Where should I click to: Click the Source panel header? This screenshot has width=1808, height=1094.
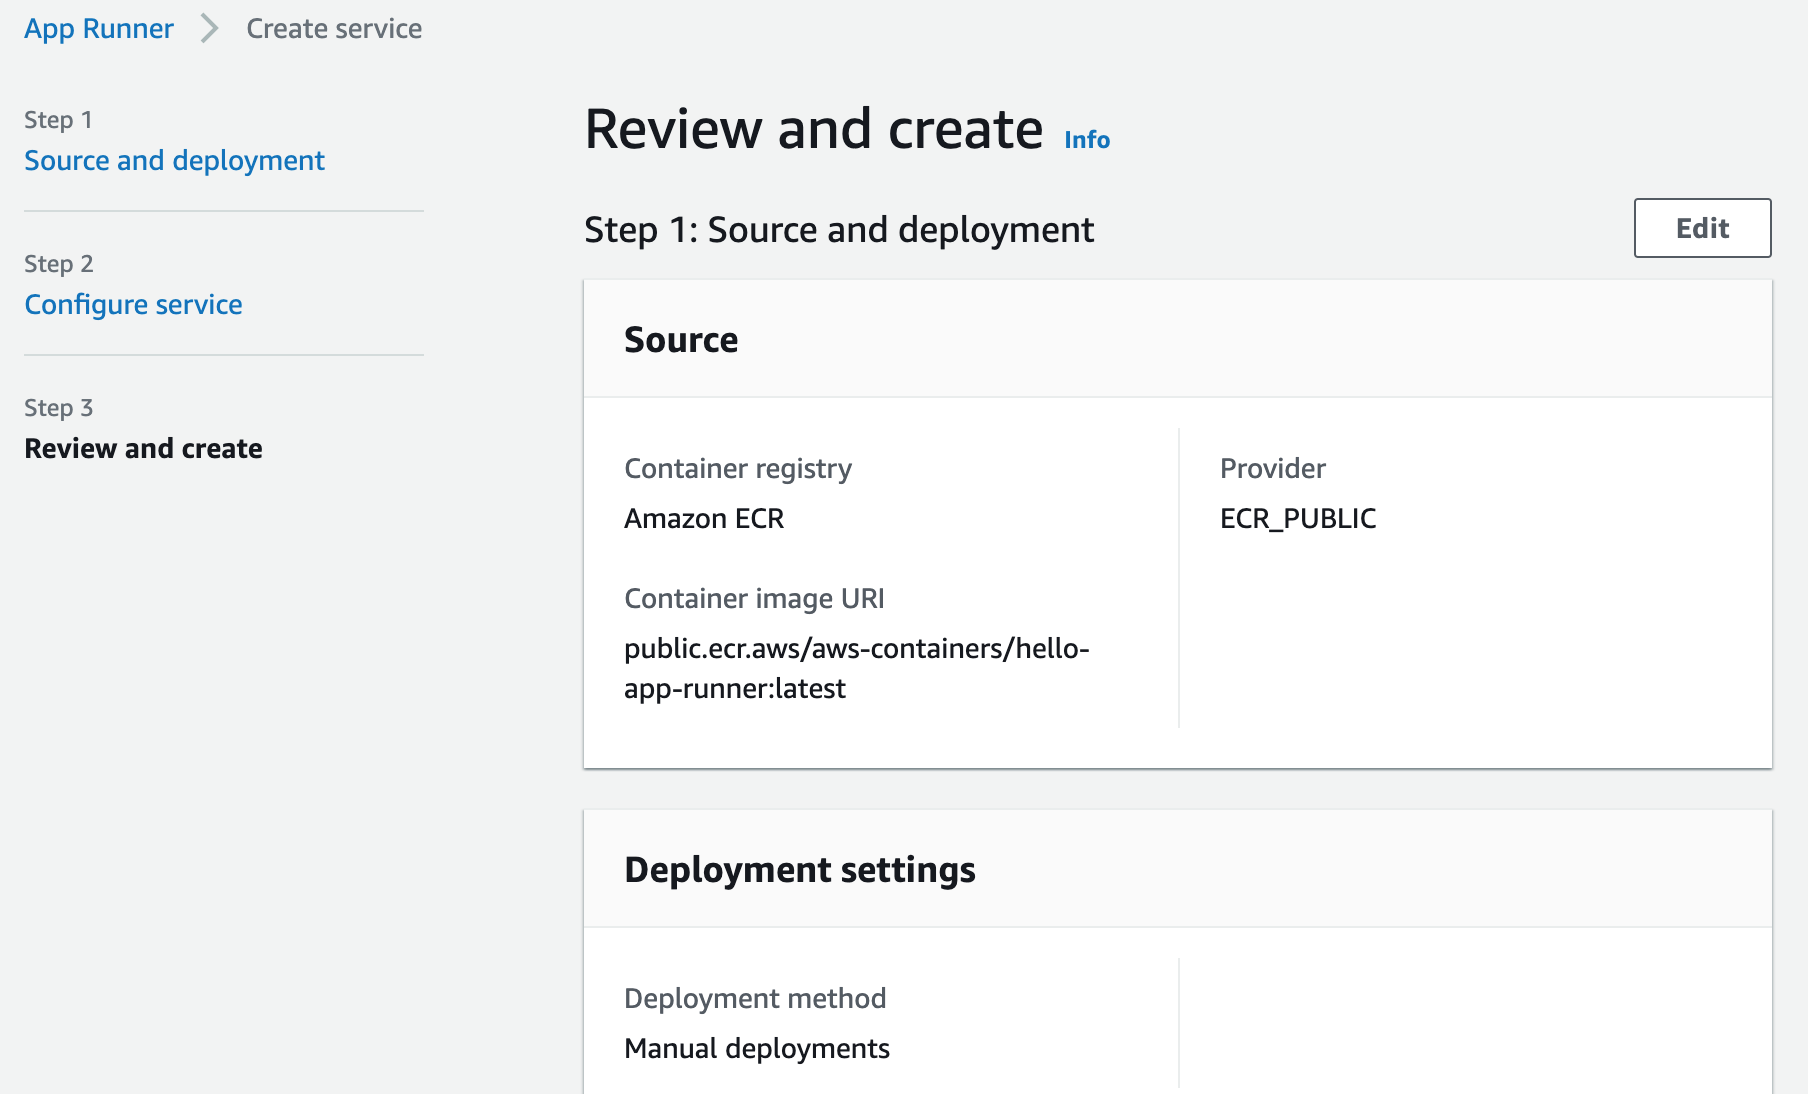pos(681,340)
